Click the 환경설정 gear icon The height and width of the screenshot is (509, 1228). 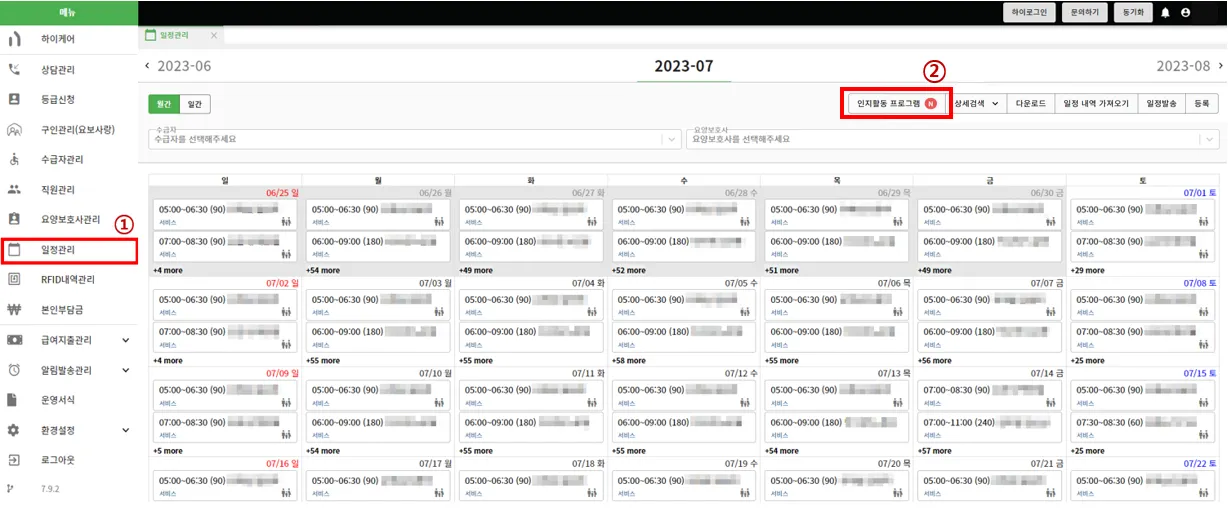tap(14, 430)
